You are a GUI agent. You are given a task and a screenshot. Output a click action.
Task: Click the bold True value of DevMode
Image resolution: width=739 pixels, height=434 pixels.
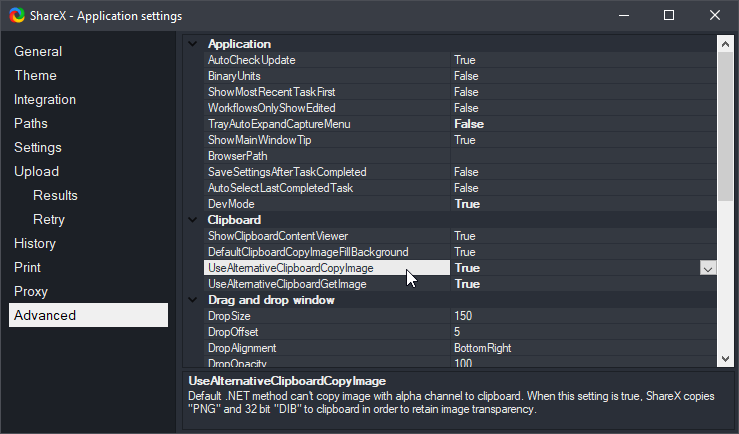(467, 204)
